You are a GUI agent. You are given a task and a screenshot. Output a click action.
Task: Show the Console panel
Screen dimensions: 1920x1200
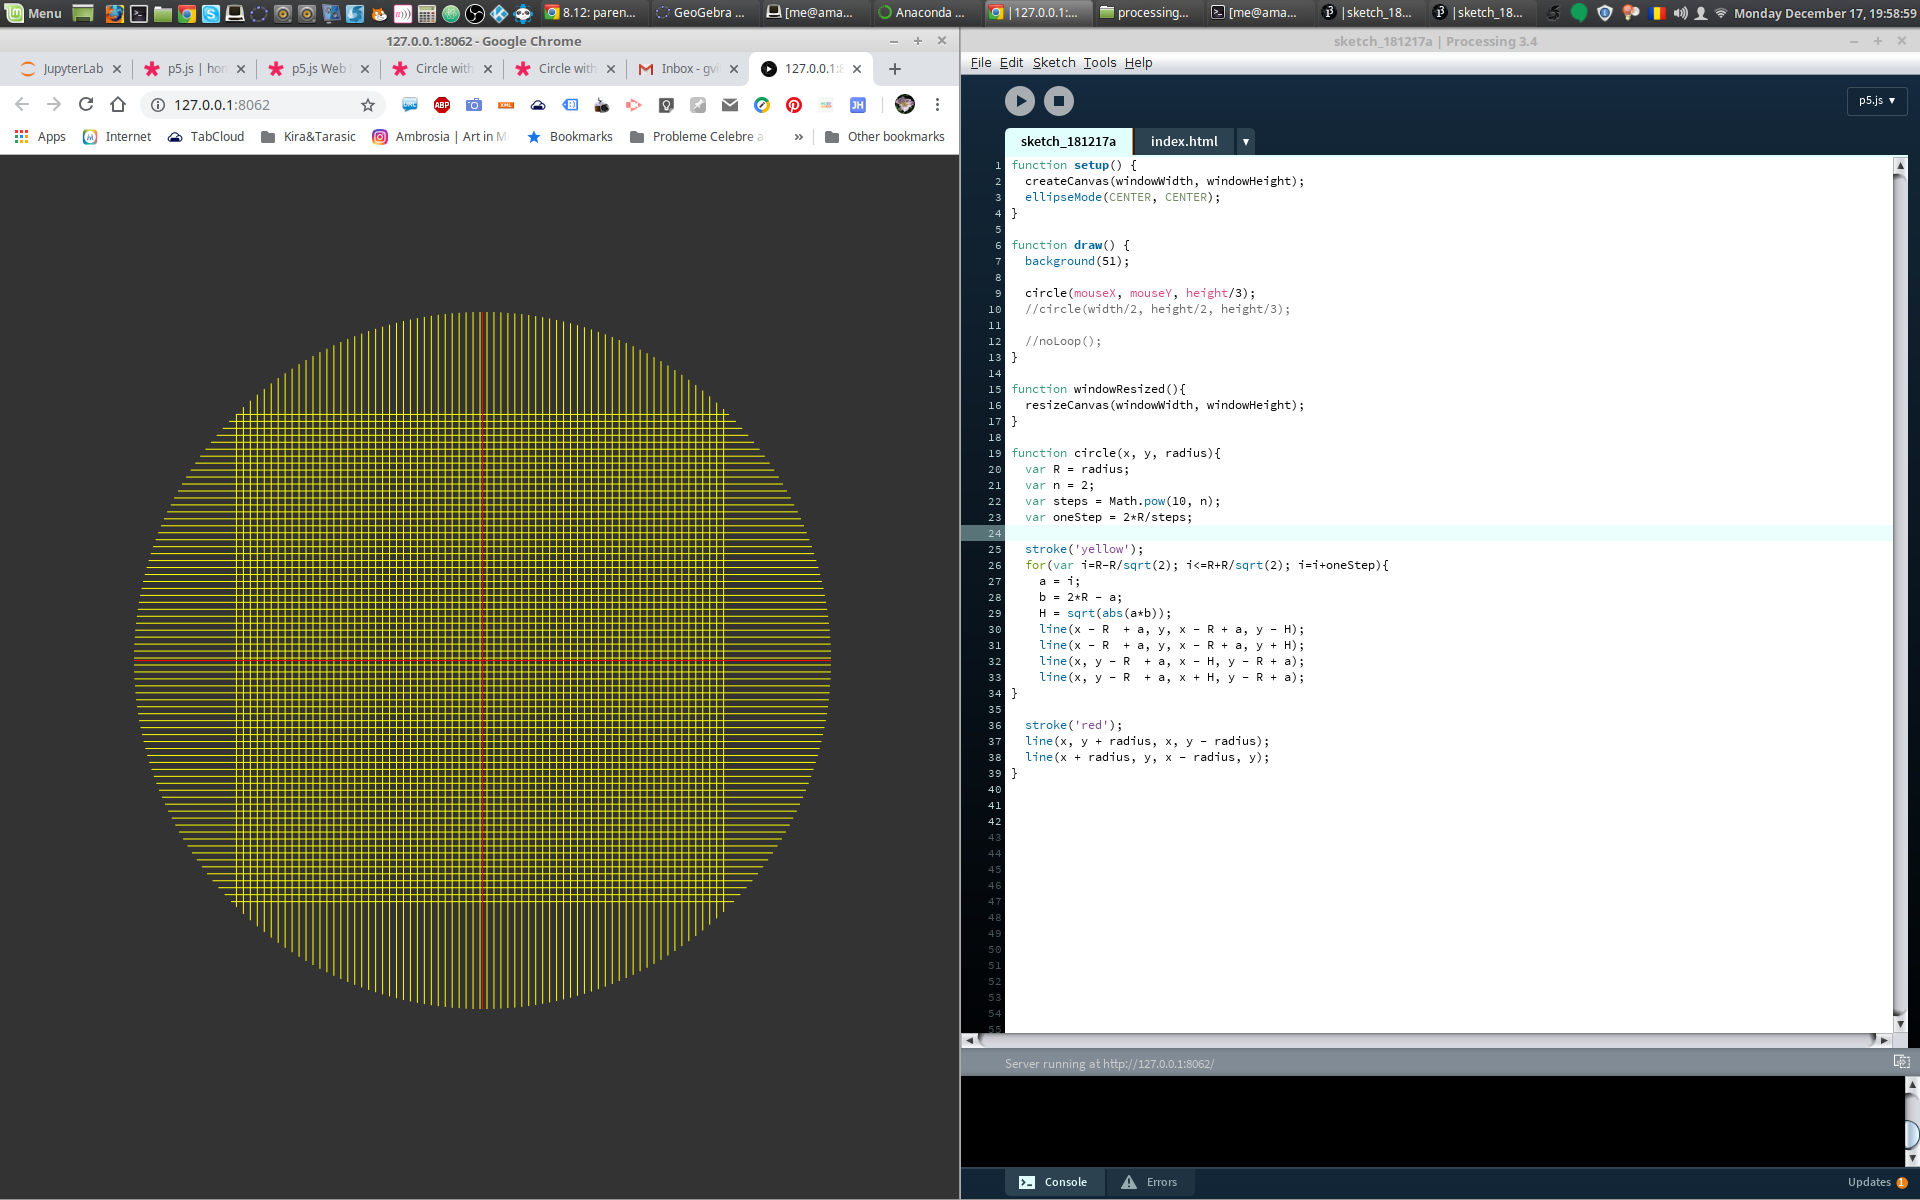(1053, 1182)
